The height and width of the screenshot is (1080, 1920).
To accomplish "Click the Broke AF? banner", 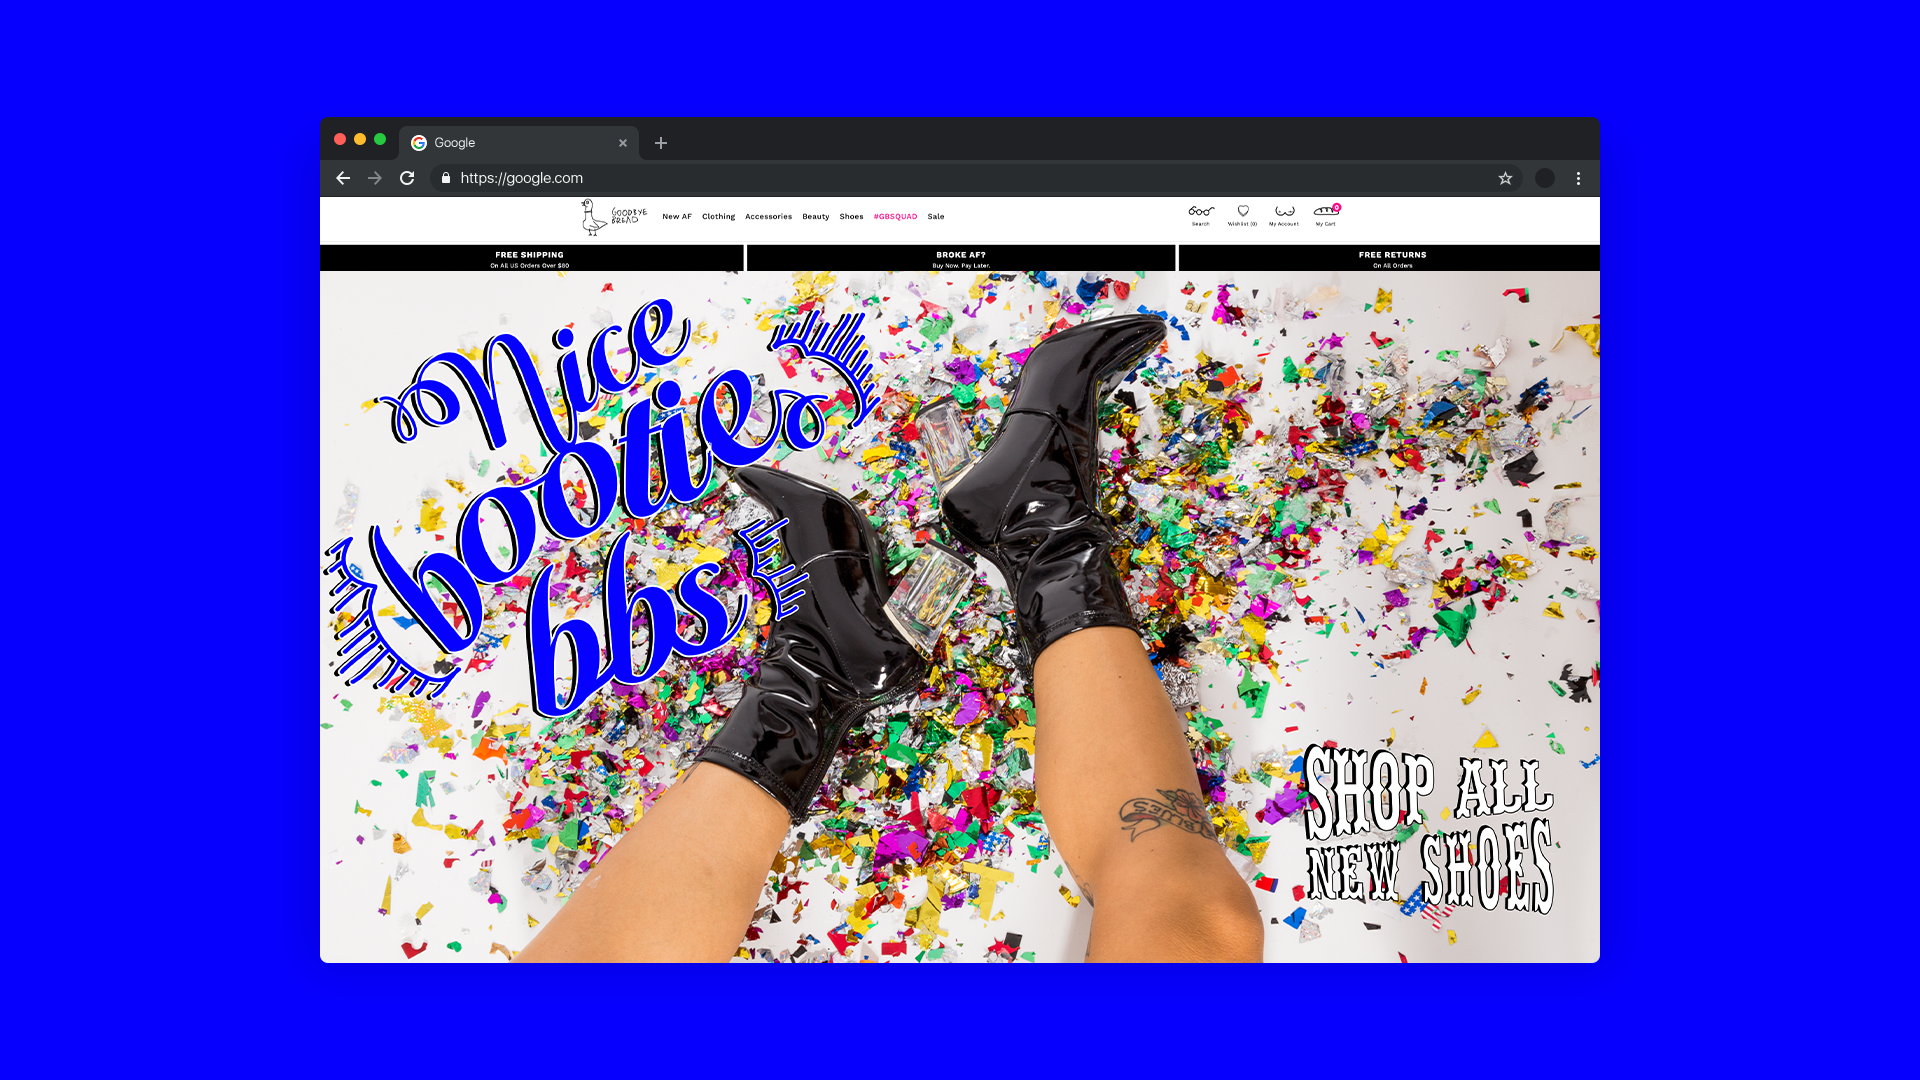I will coord(961,259).
